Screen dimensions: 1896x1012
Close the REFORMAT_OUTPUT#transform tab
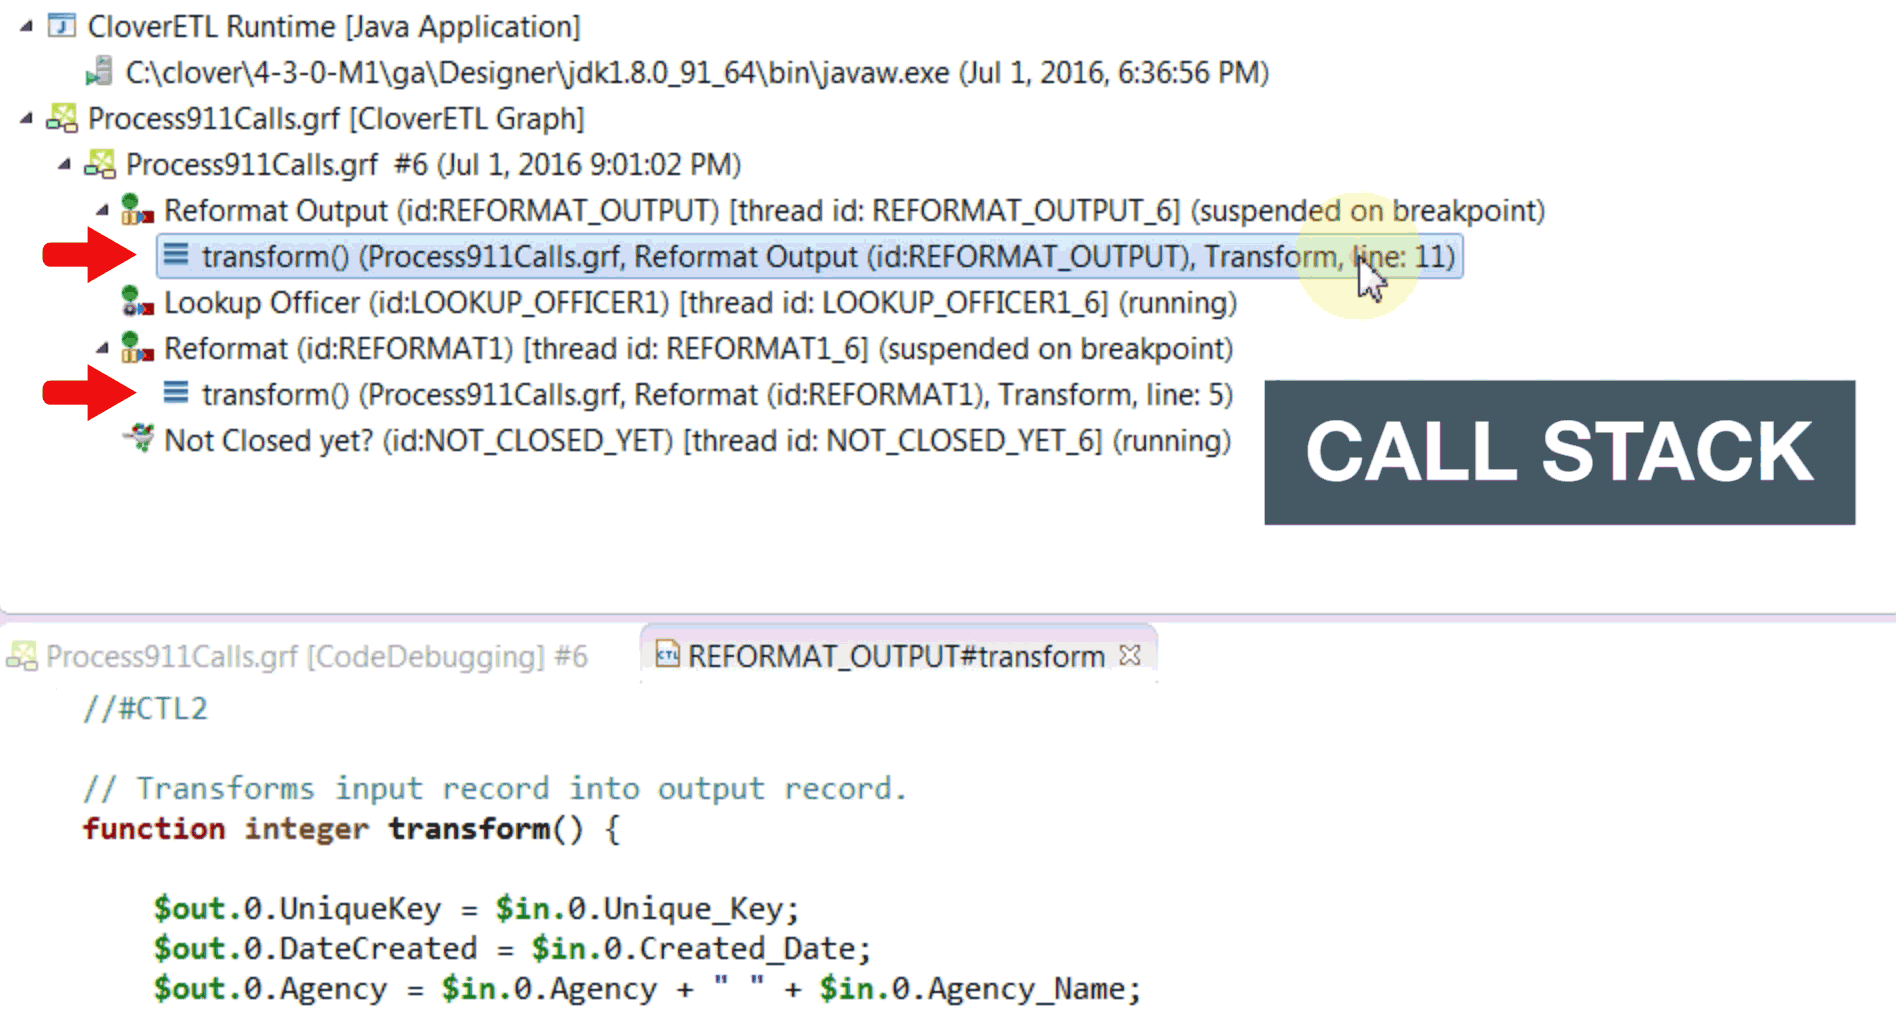(x=1130, y=655)
